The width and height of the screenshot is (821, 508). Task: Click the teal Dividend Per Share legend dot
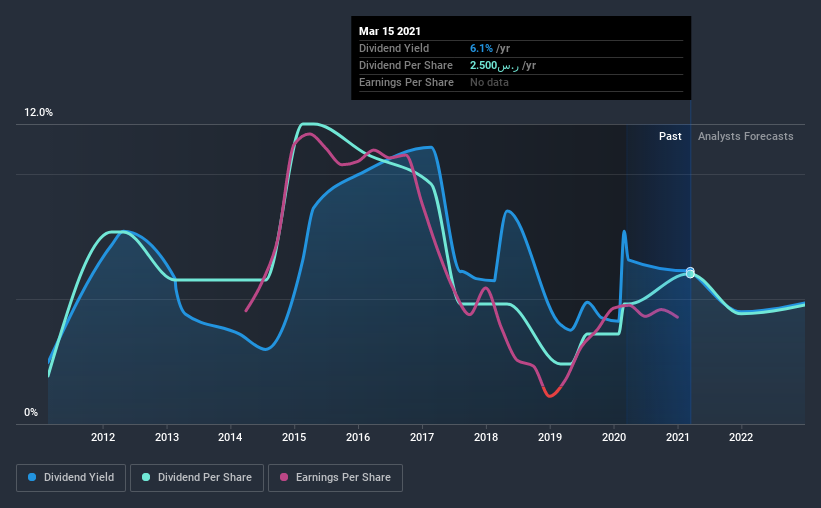pyautogui.click(x=146, y=477)
